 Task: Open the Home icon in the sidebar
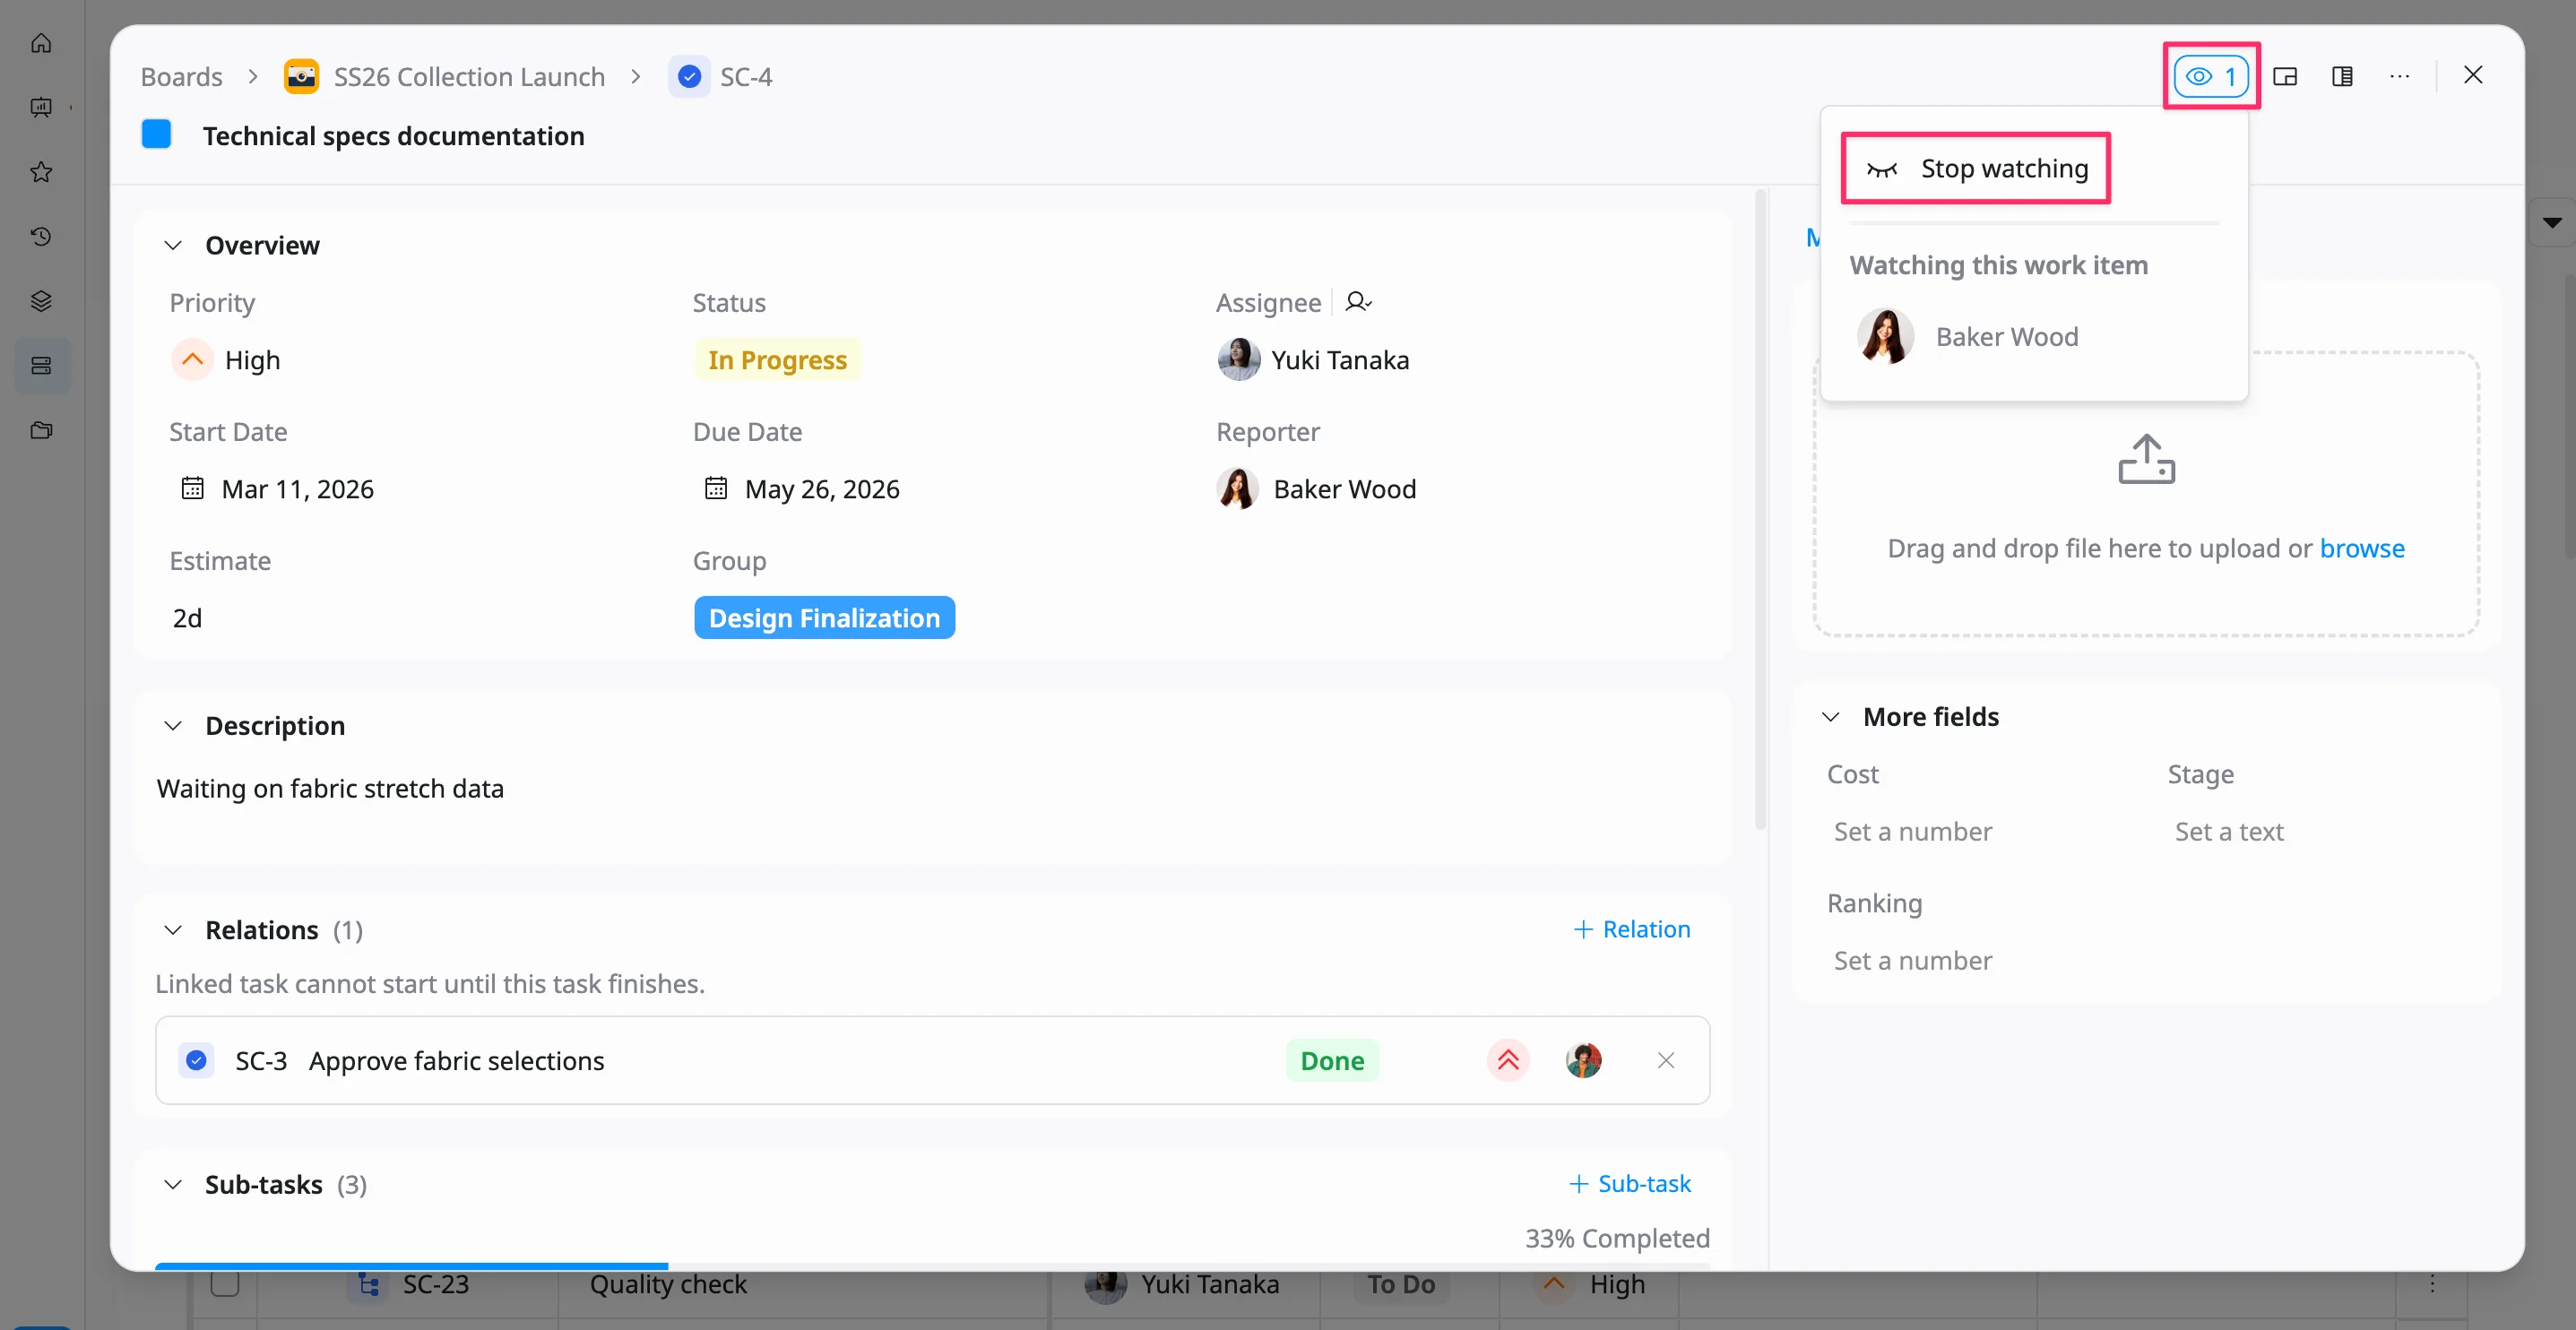[41, 43]
